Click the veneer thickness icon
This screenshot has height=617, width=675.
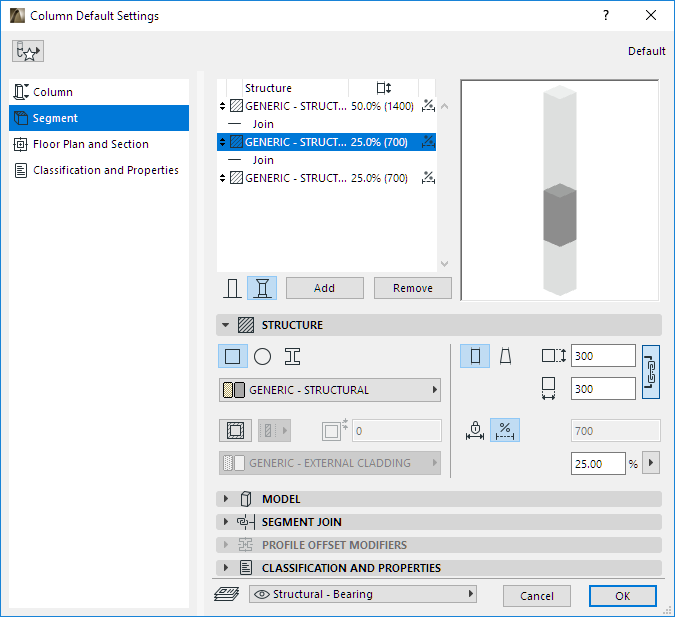click(334, 430)
